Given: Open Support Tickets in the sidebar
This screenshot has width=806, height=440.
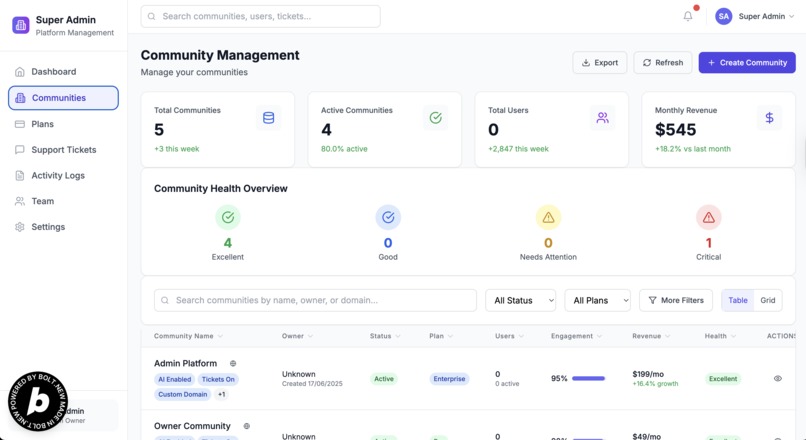Looking at the screenshot, I should [63, 150].
